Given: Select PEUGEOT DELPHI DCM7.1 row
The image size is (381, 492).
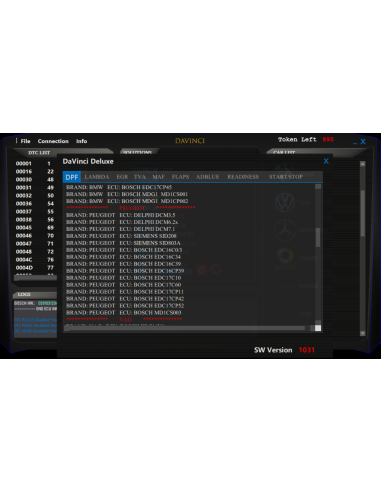Looking at the screenshot, I should click(120, 229).
